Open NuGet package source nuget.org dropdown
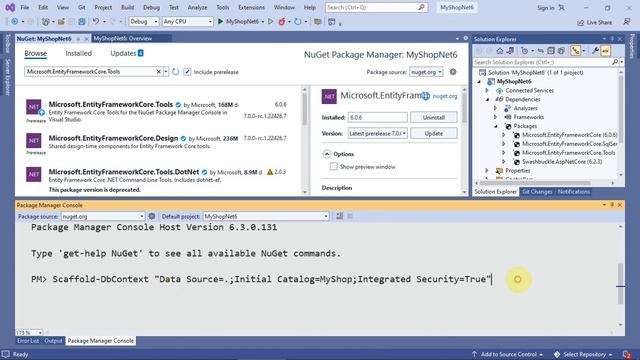Image resolution: width=640 pixels, height=360 pixels. pyautogui.click(x=426, y=72)
